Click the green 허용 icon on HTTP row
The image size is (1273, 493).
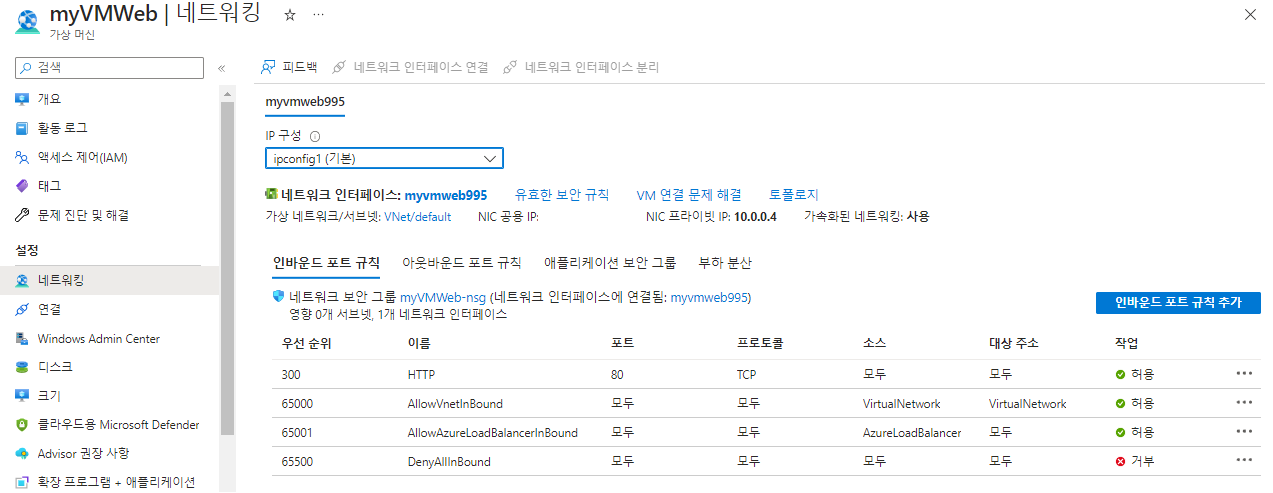(1120, 374)
